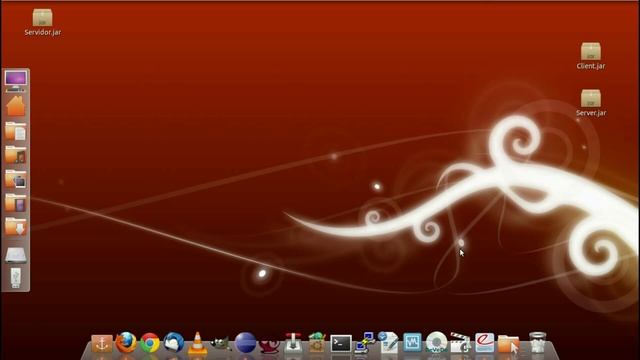This screenshot has height=360, width=640.
Task: Open the notepad-and-pencil text editor icon
Action: pyautogui.click(x=388, y=342)
